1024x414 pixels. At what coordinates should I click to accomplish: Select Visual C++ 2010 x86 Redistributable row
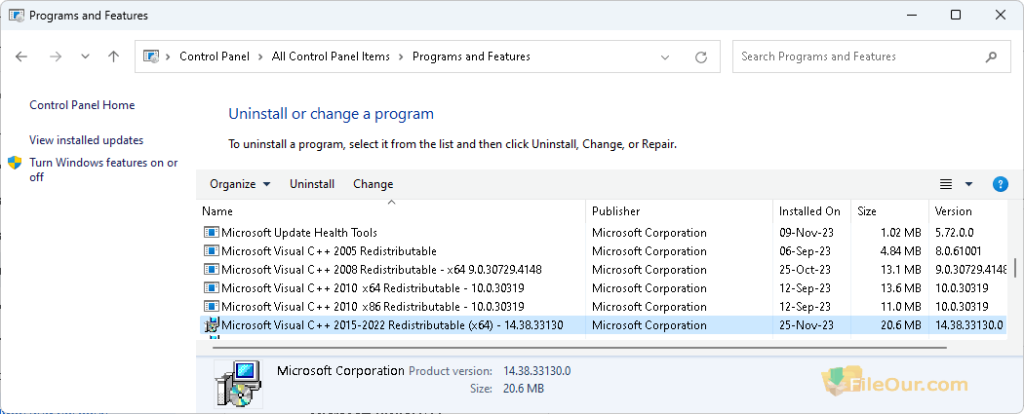coord(604,306)
